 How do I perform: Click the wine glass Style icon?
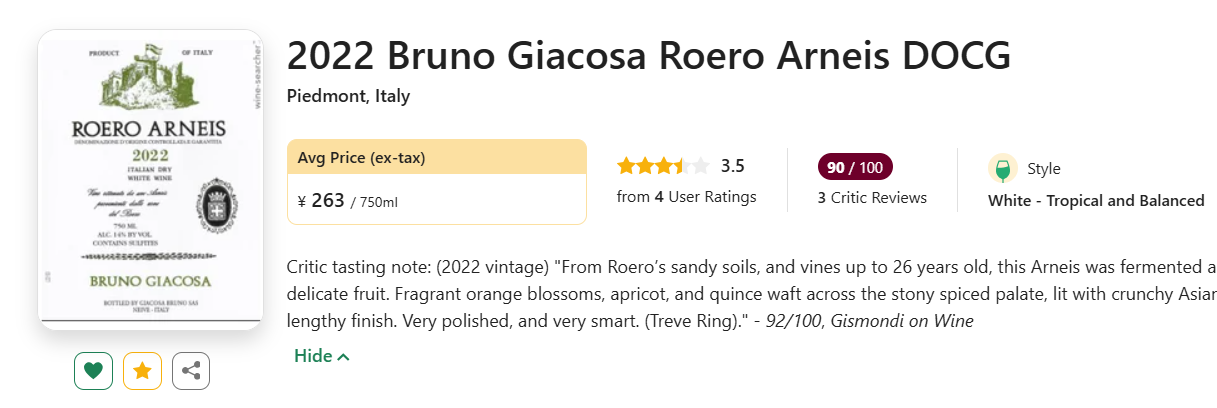(1003, 168)
